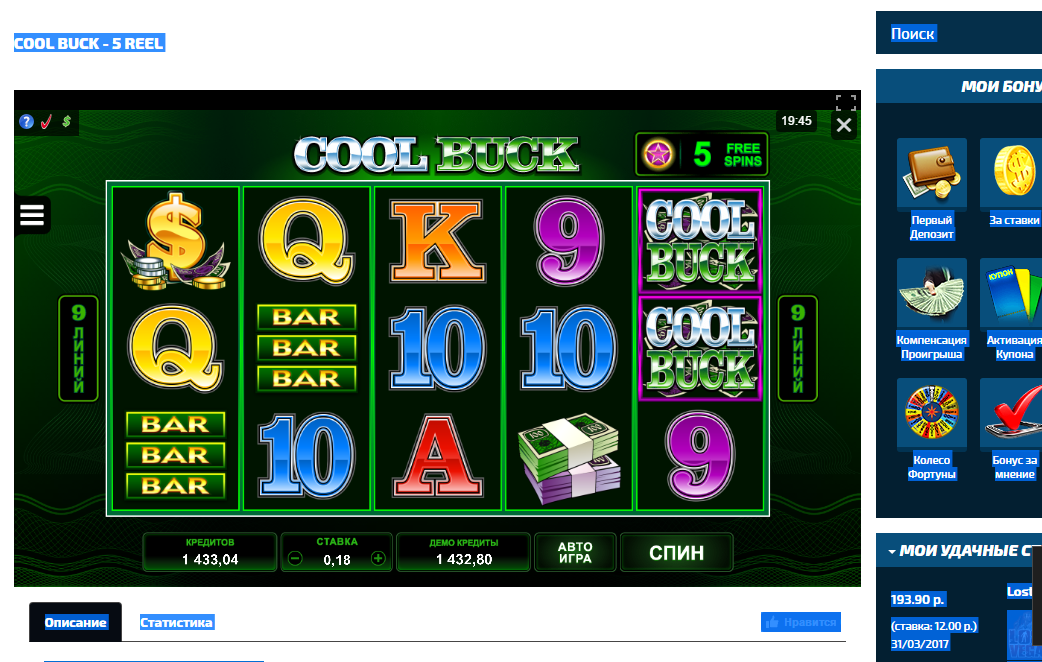Click the left 9 линий lines selector

(x=78, y=348)
